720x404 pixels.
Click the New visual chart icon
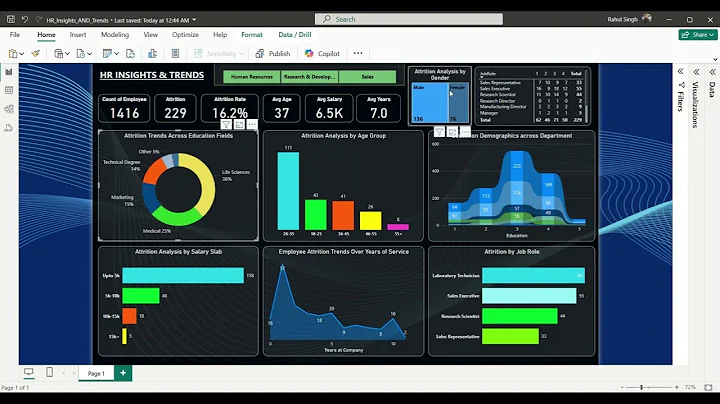coord(152,54)
